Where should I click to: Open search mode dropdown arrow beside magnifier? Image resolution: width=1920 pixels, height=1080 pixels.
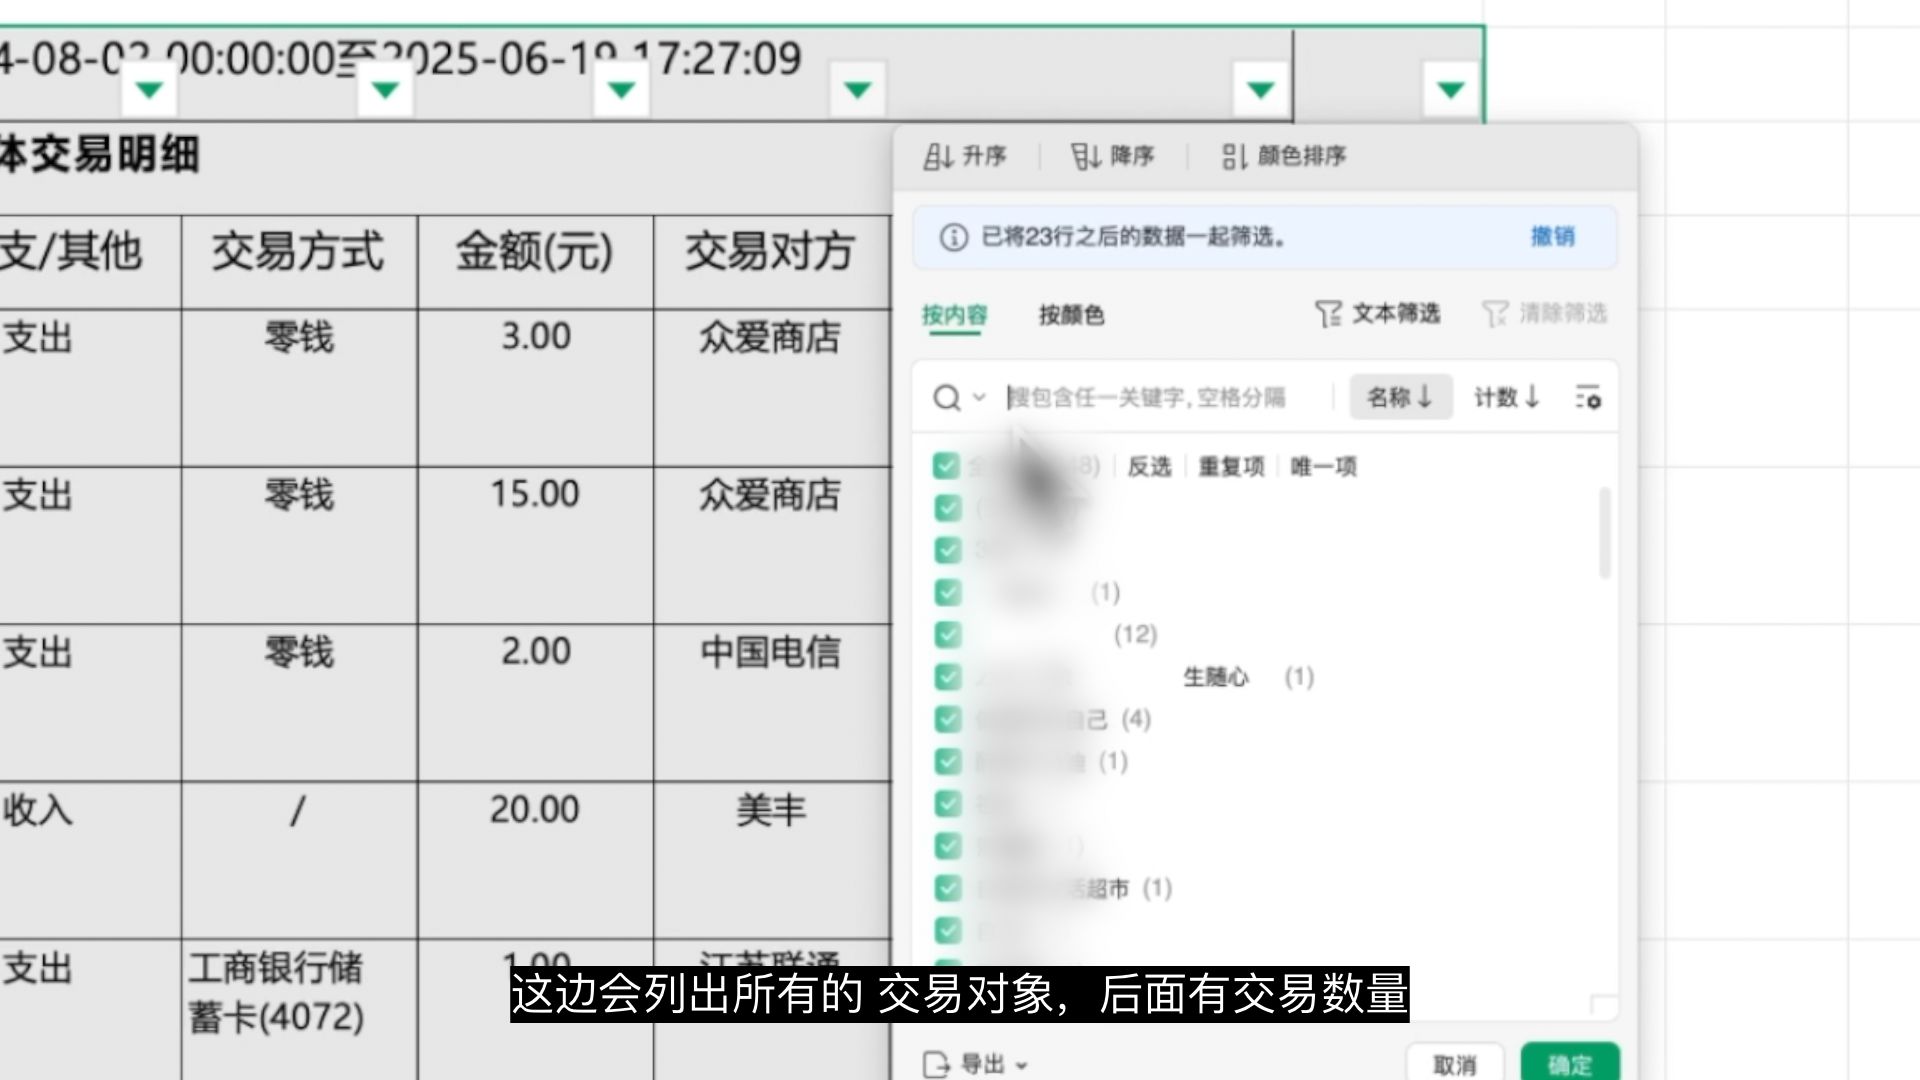979,398
